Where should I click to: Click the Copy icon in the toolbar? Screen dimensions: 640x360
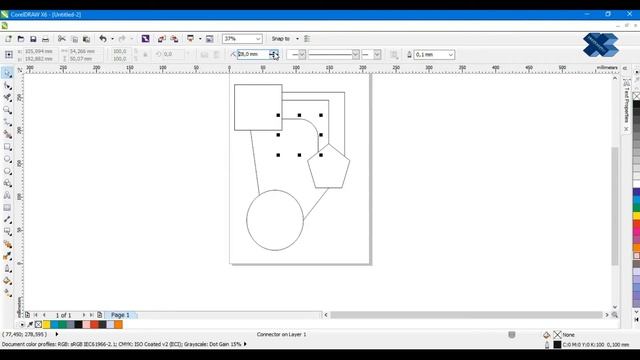tap(74, 39)
